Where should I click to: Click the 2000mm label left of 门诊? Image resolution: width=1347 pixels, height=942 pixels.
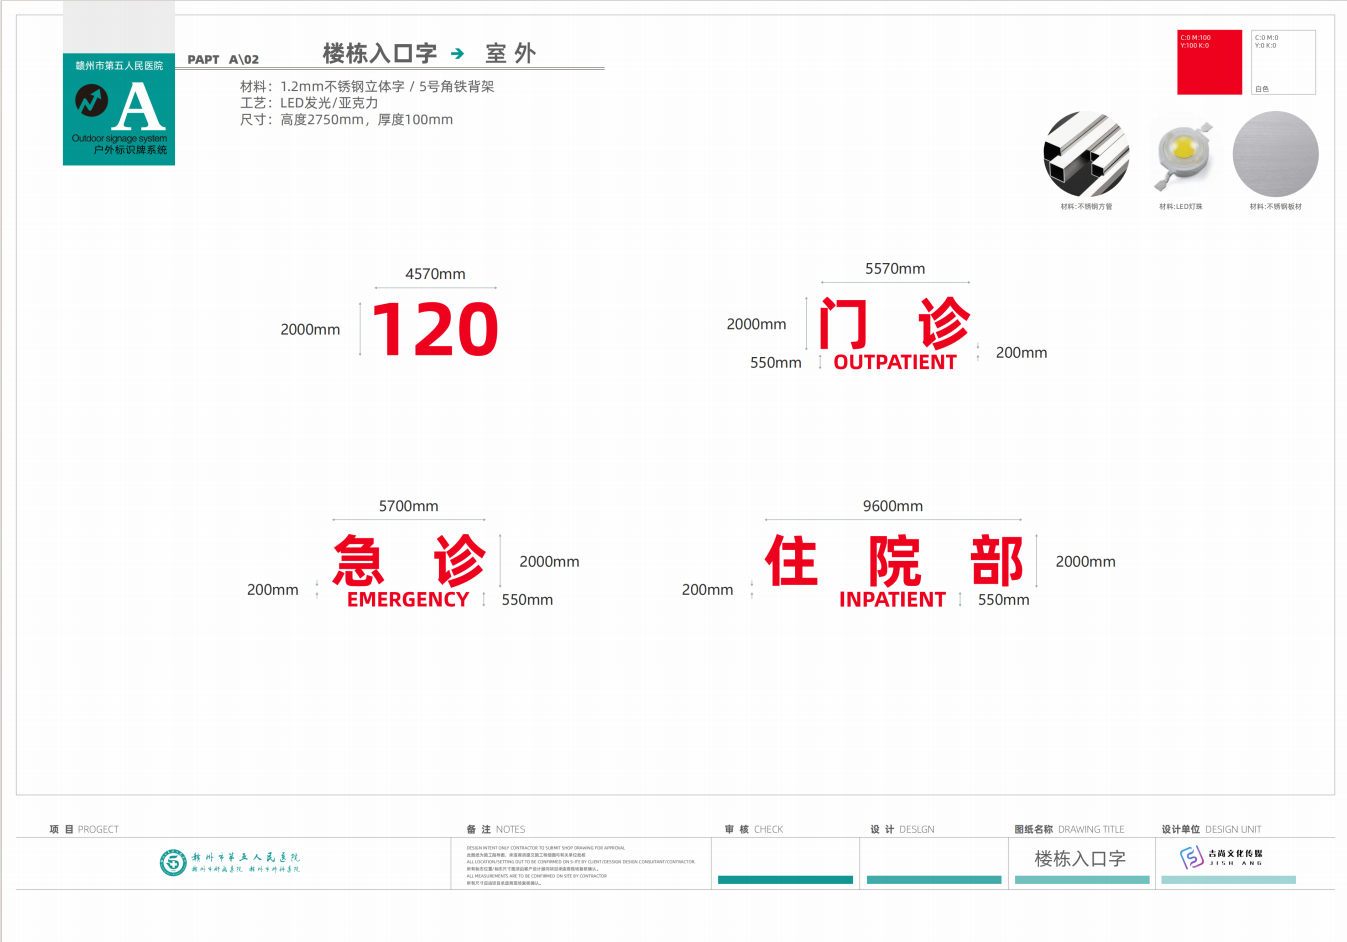coord(756,324)
